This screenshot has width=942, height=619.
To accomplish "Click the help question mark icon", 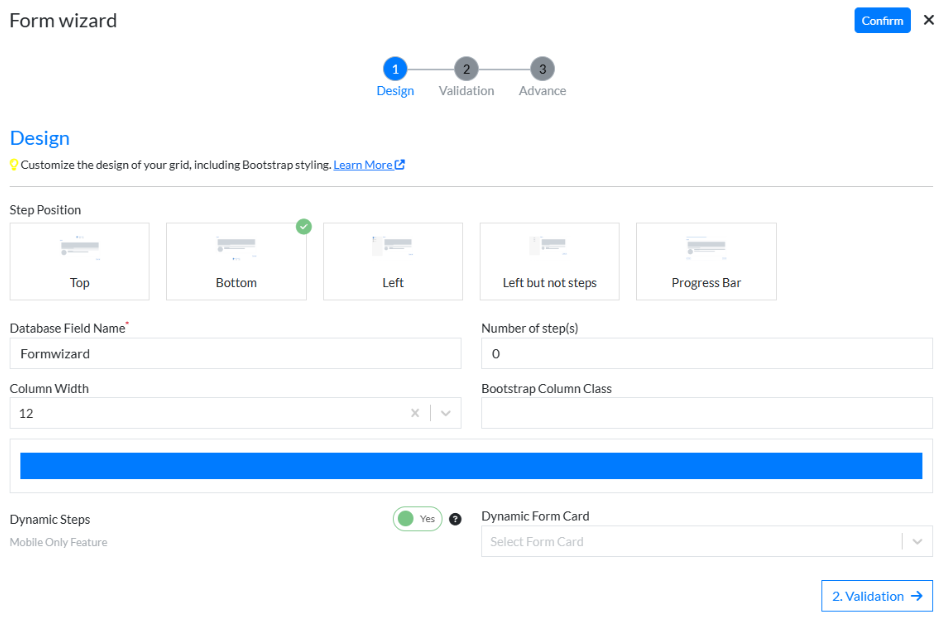I will coord(455,519).
